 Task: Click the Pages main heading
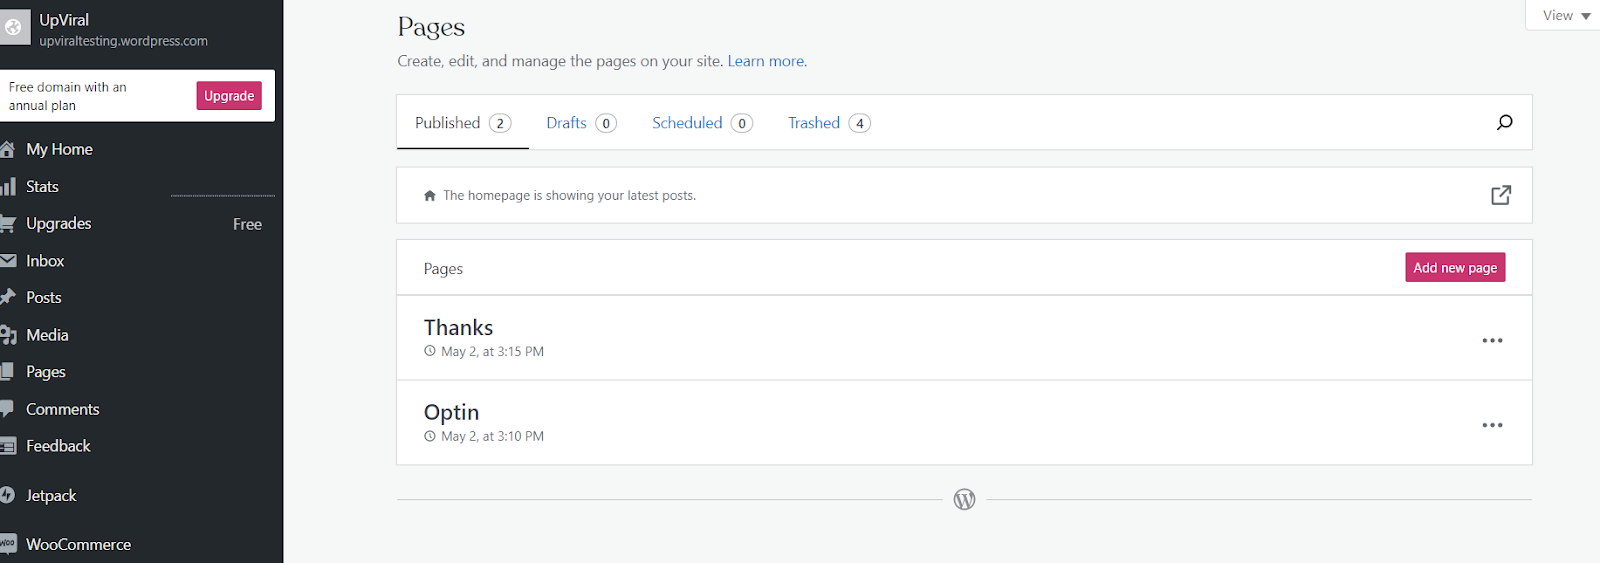click(x=431, y=27)
